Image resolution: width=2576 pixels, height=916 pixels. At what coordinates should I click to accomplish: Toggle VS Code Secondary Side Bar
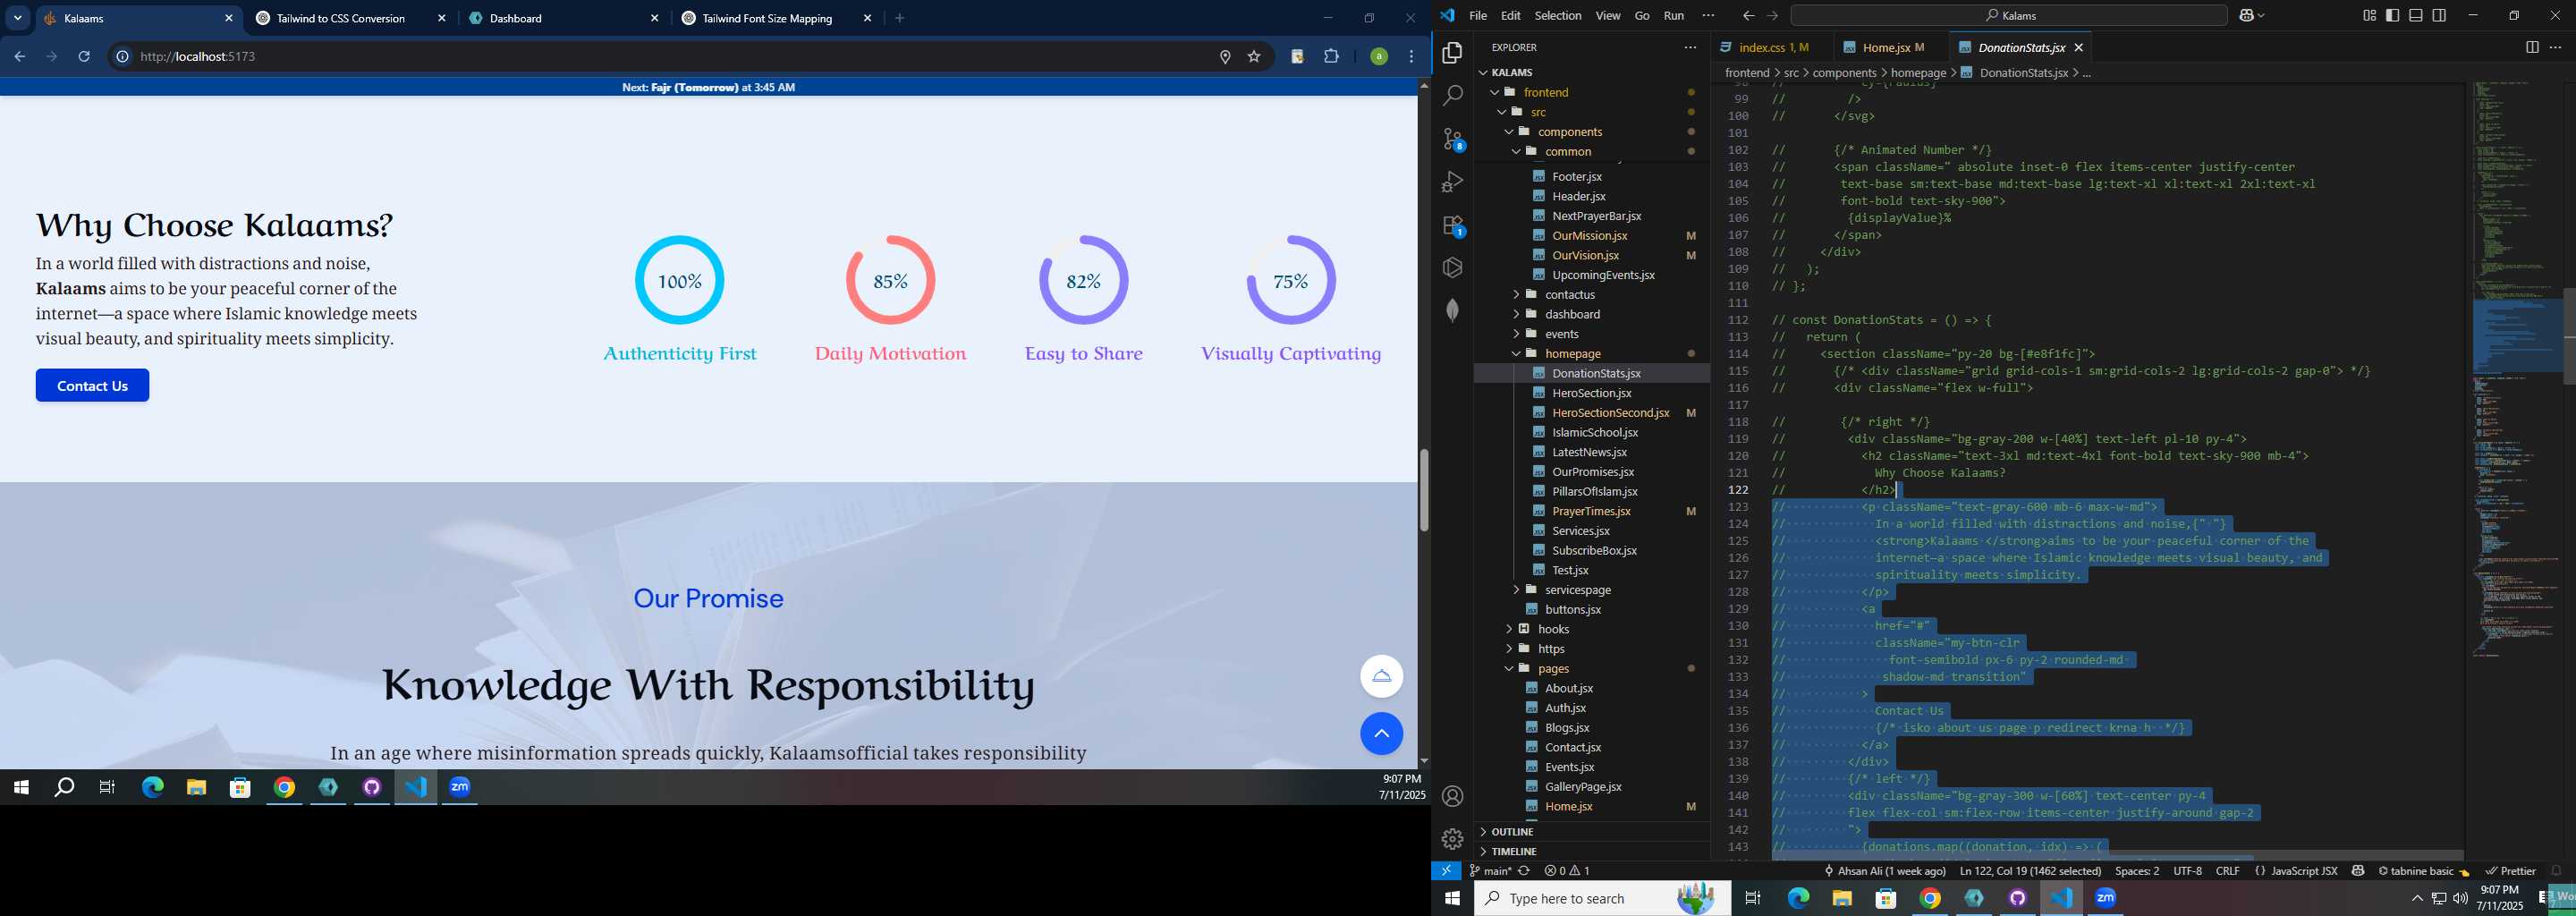pyautogui.click(x=2439, y=15)
